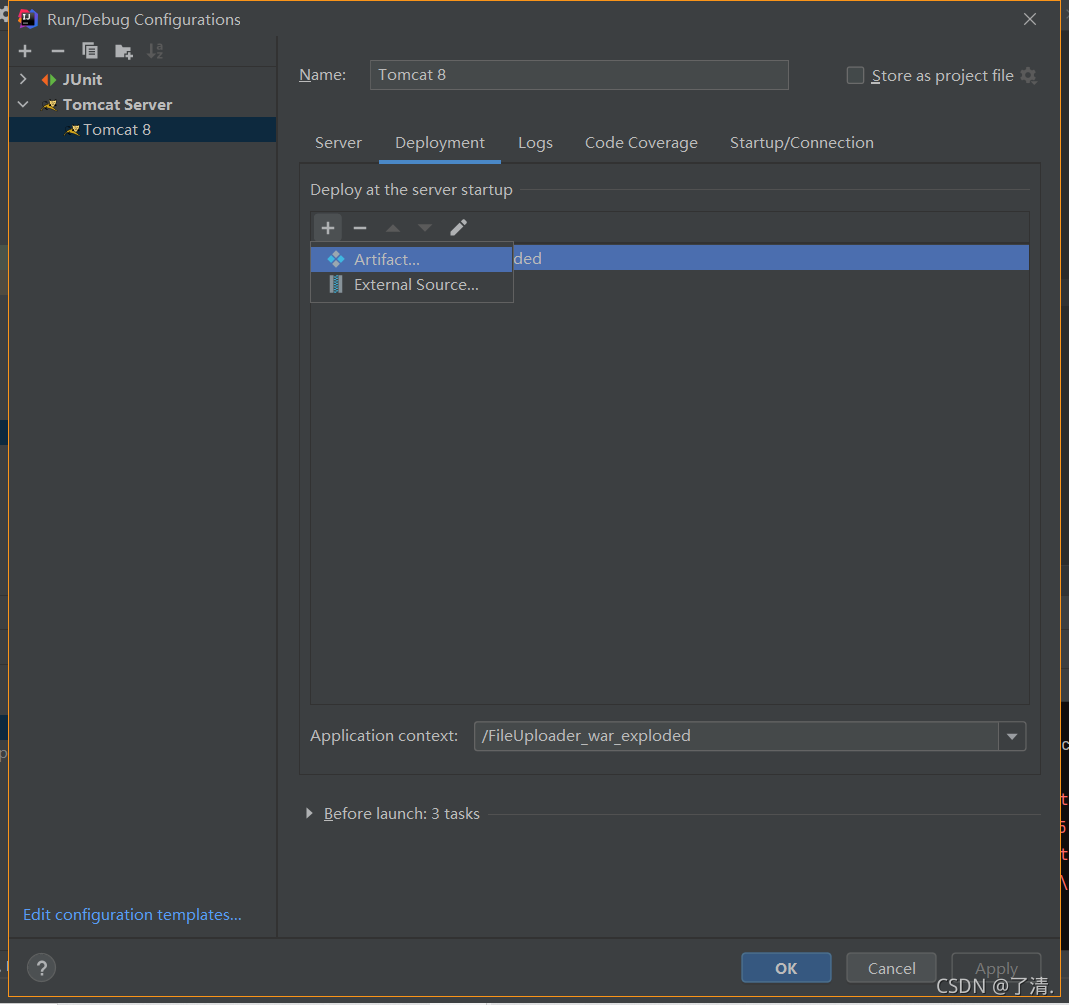Remove the selected run configuration

(x=58, y=51)
